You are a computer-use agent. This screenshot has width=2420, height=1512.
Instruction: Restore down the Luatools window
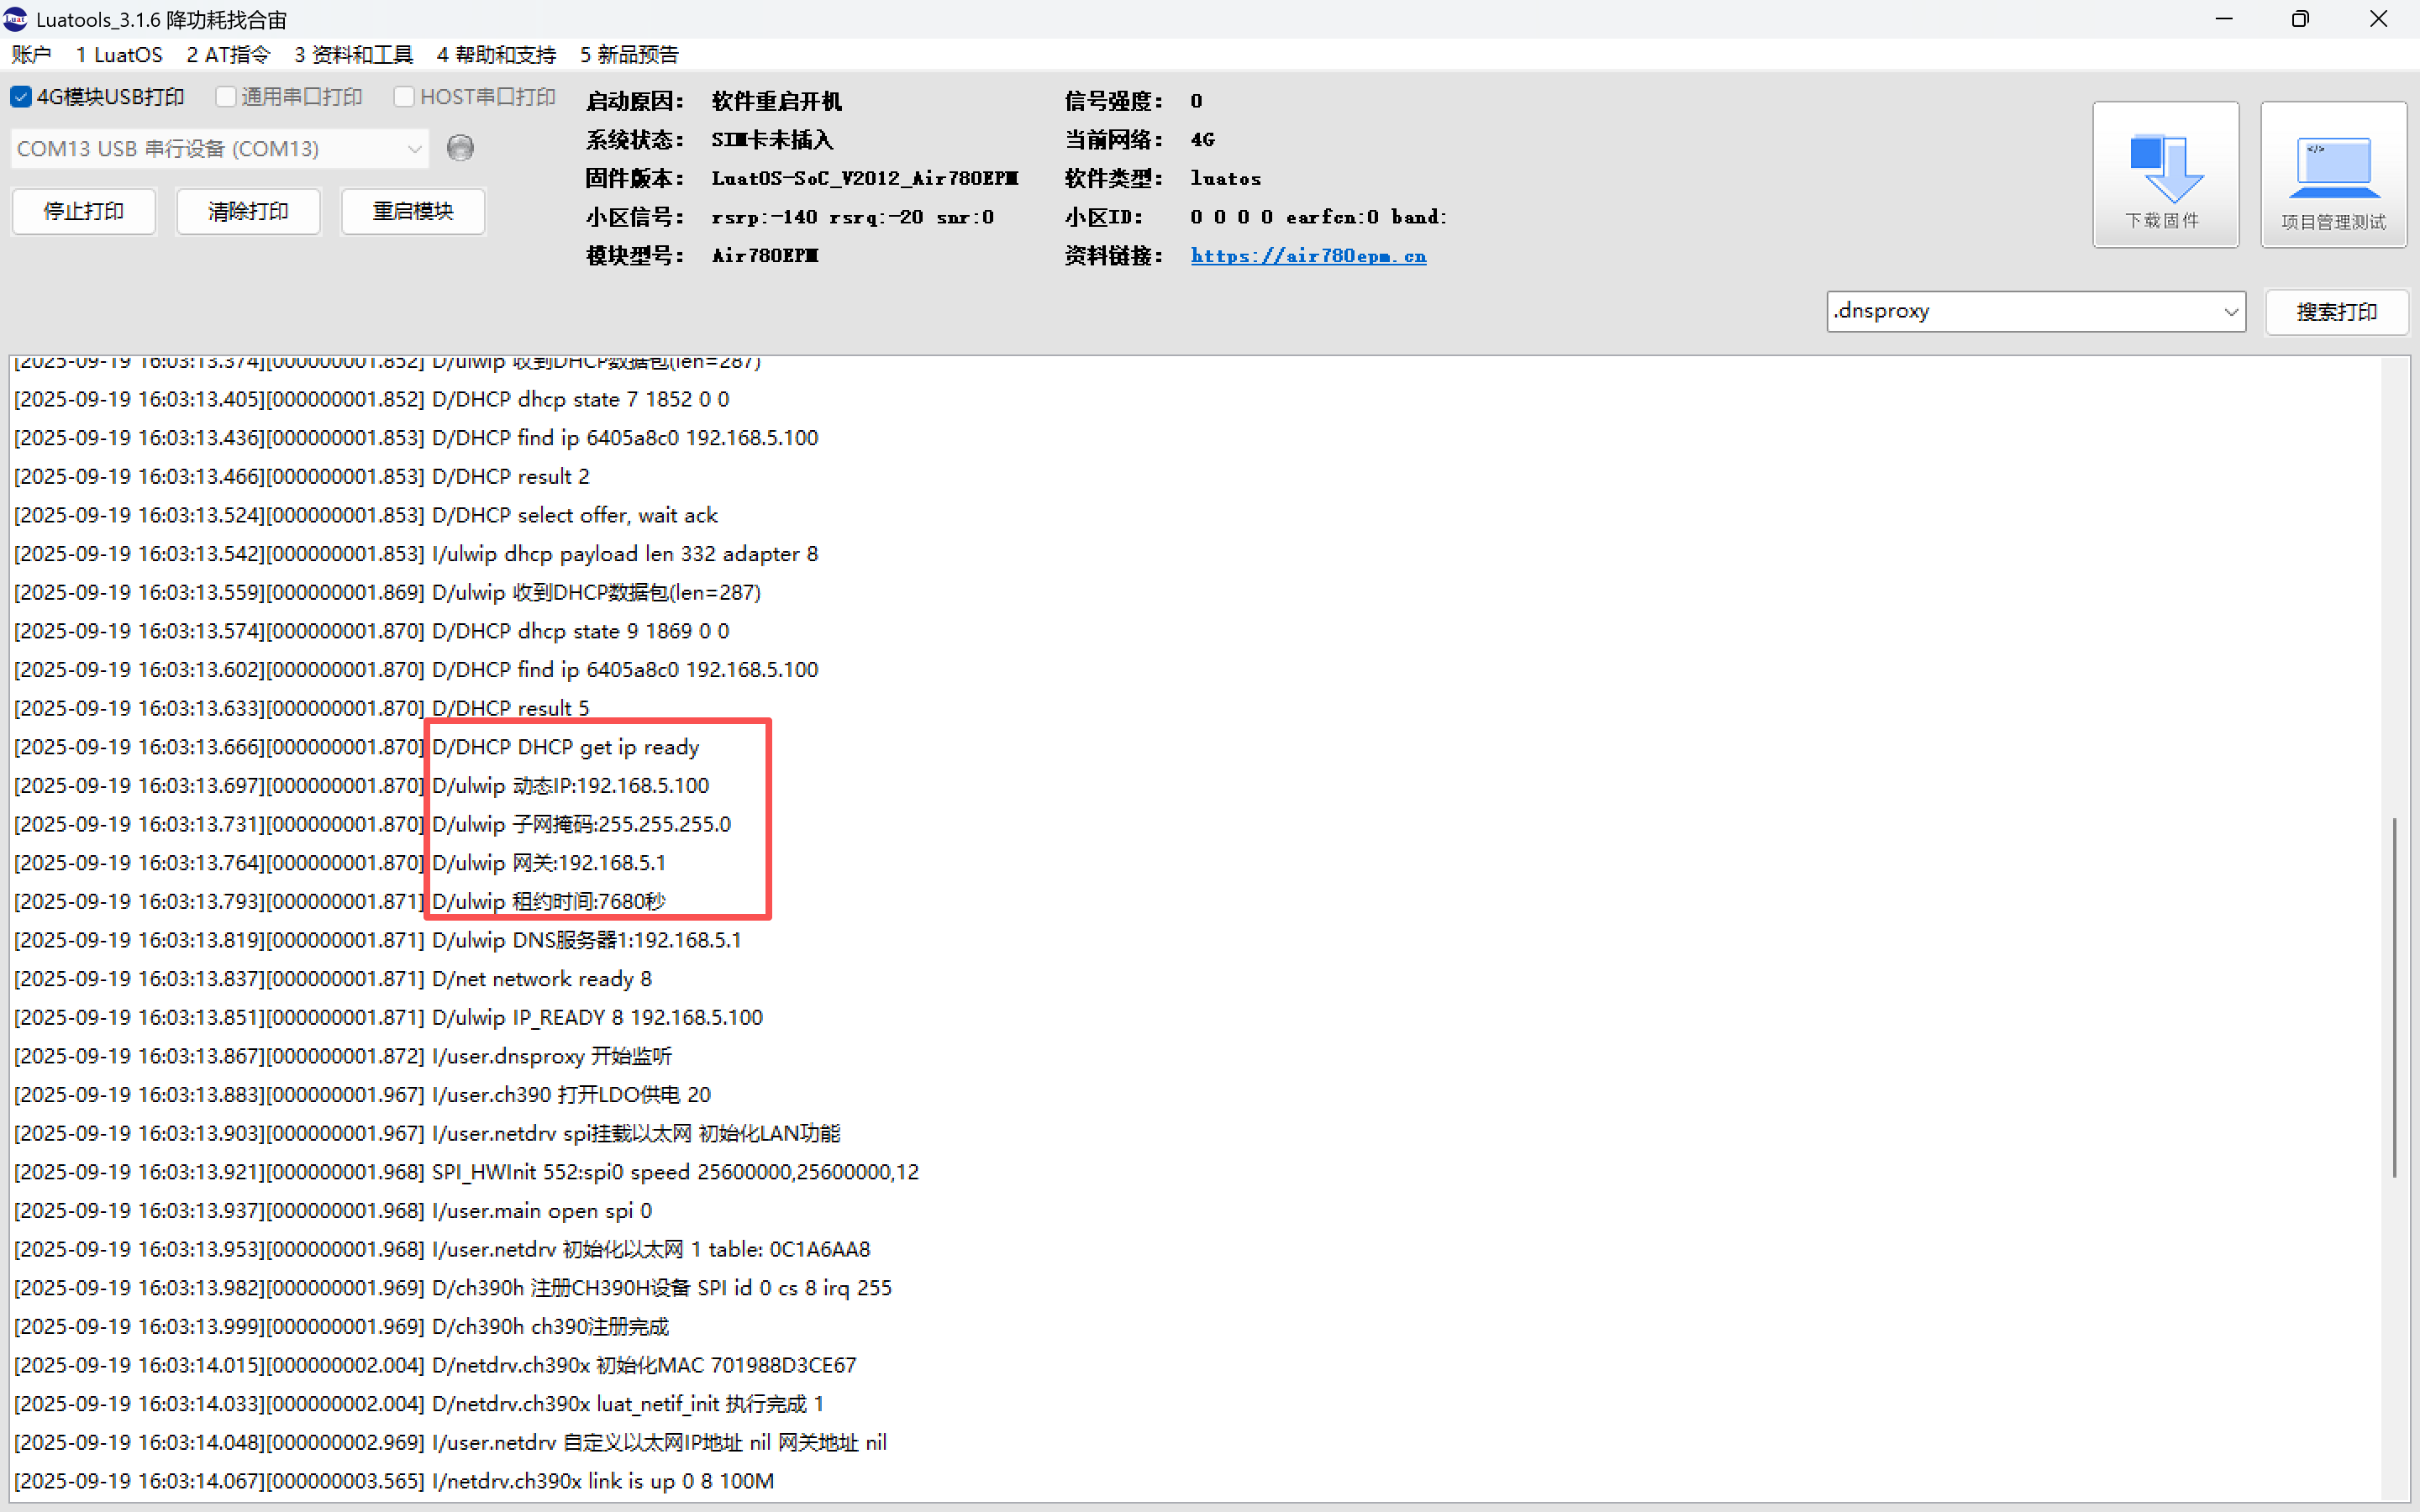point(2300,19)
